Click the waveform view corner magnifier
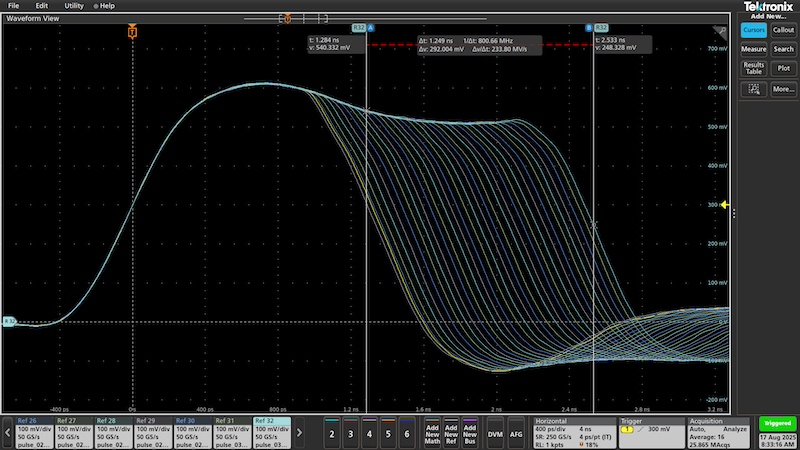The width and height of the screenshot is (800, 450). (720, 32)
